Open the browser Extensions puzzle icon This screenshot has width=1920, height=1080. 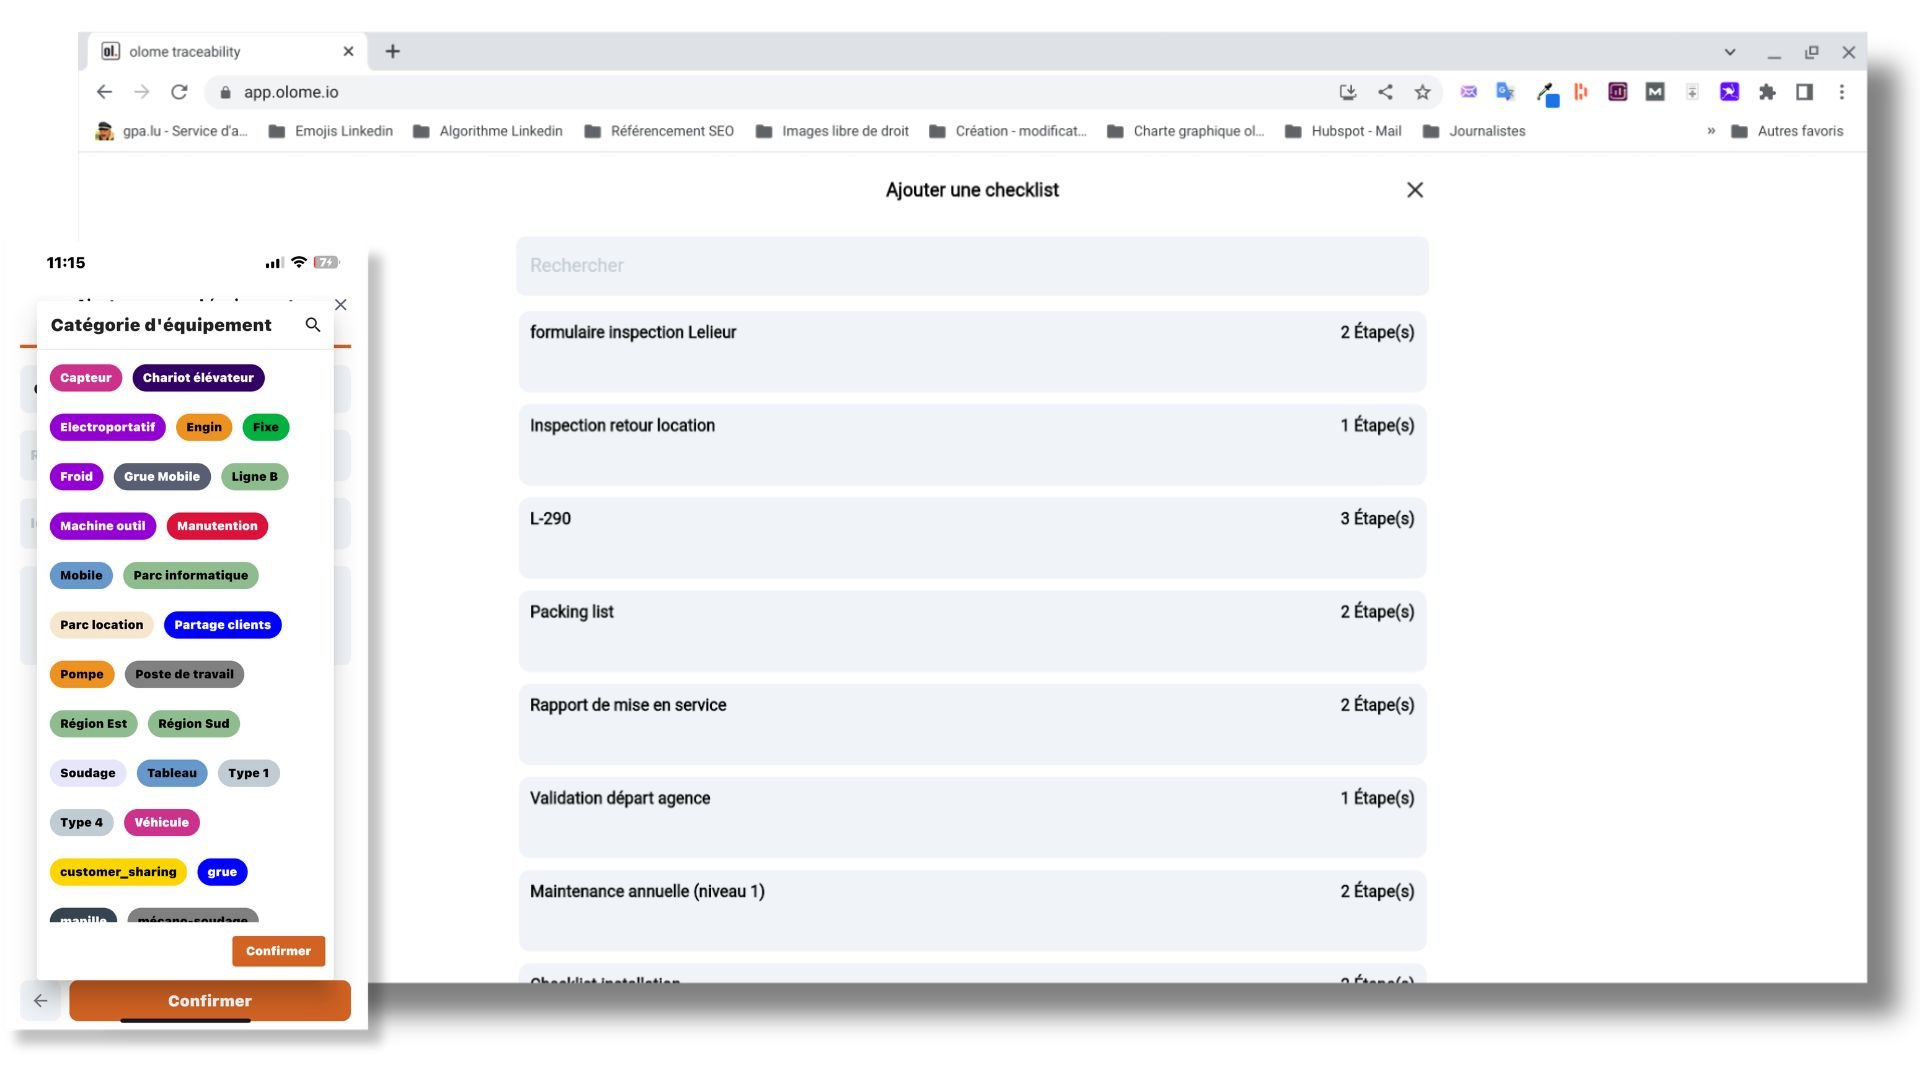pos(1767,92)
